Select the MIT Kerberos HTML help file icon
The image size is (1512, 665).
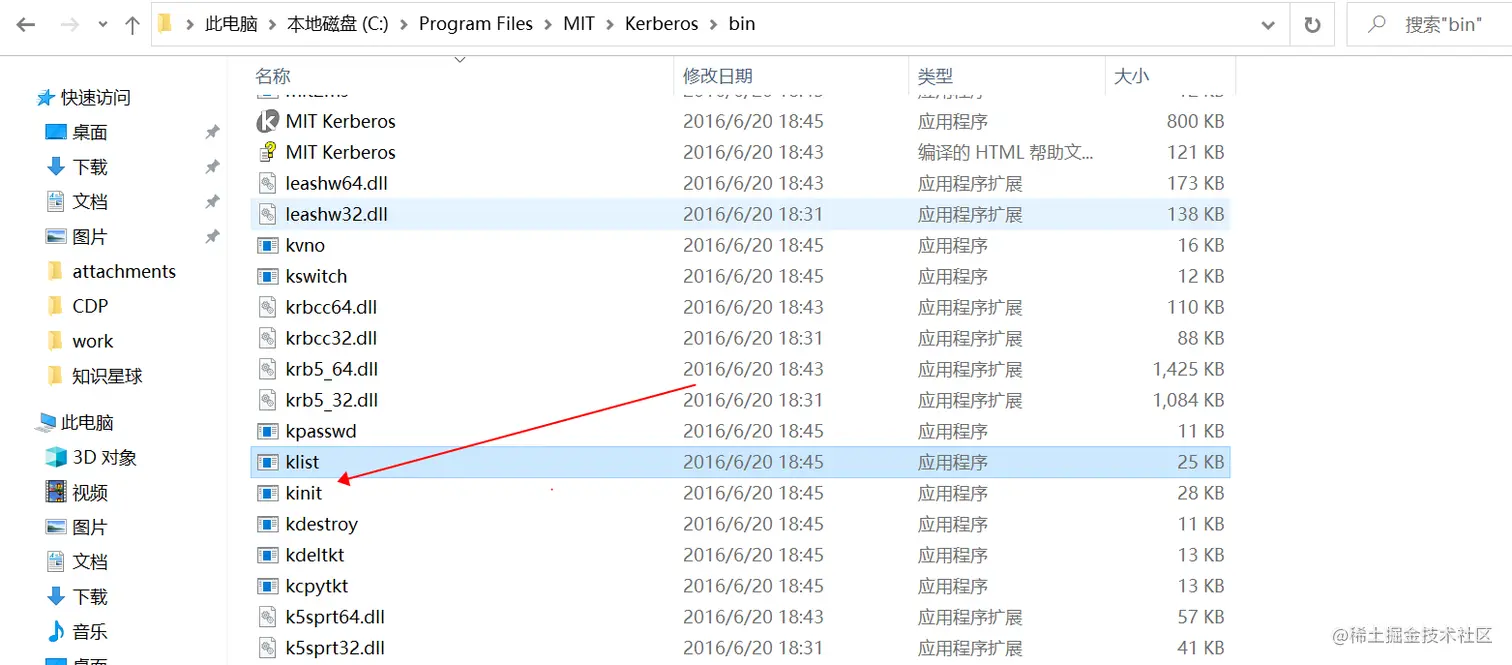(x=267, y=152)
